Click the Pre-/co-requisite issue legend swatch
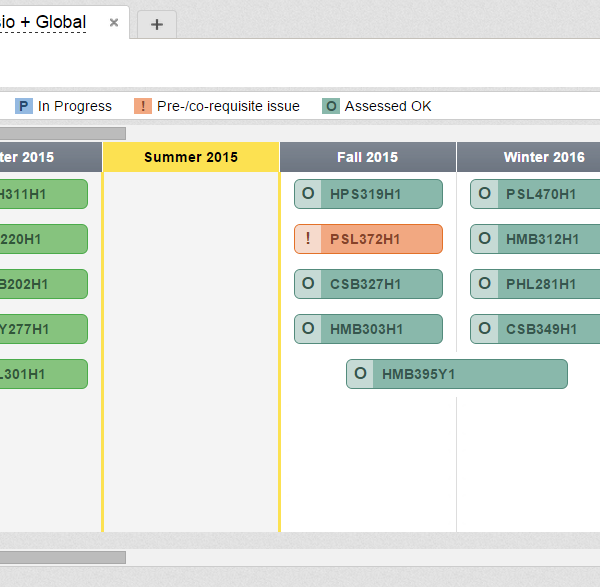 tap(143, 106)
